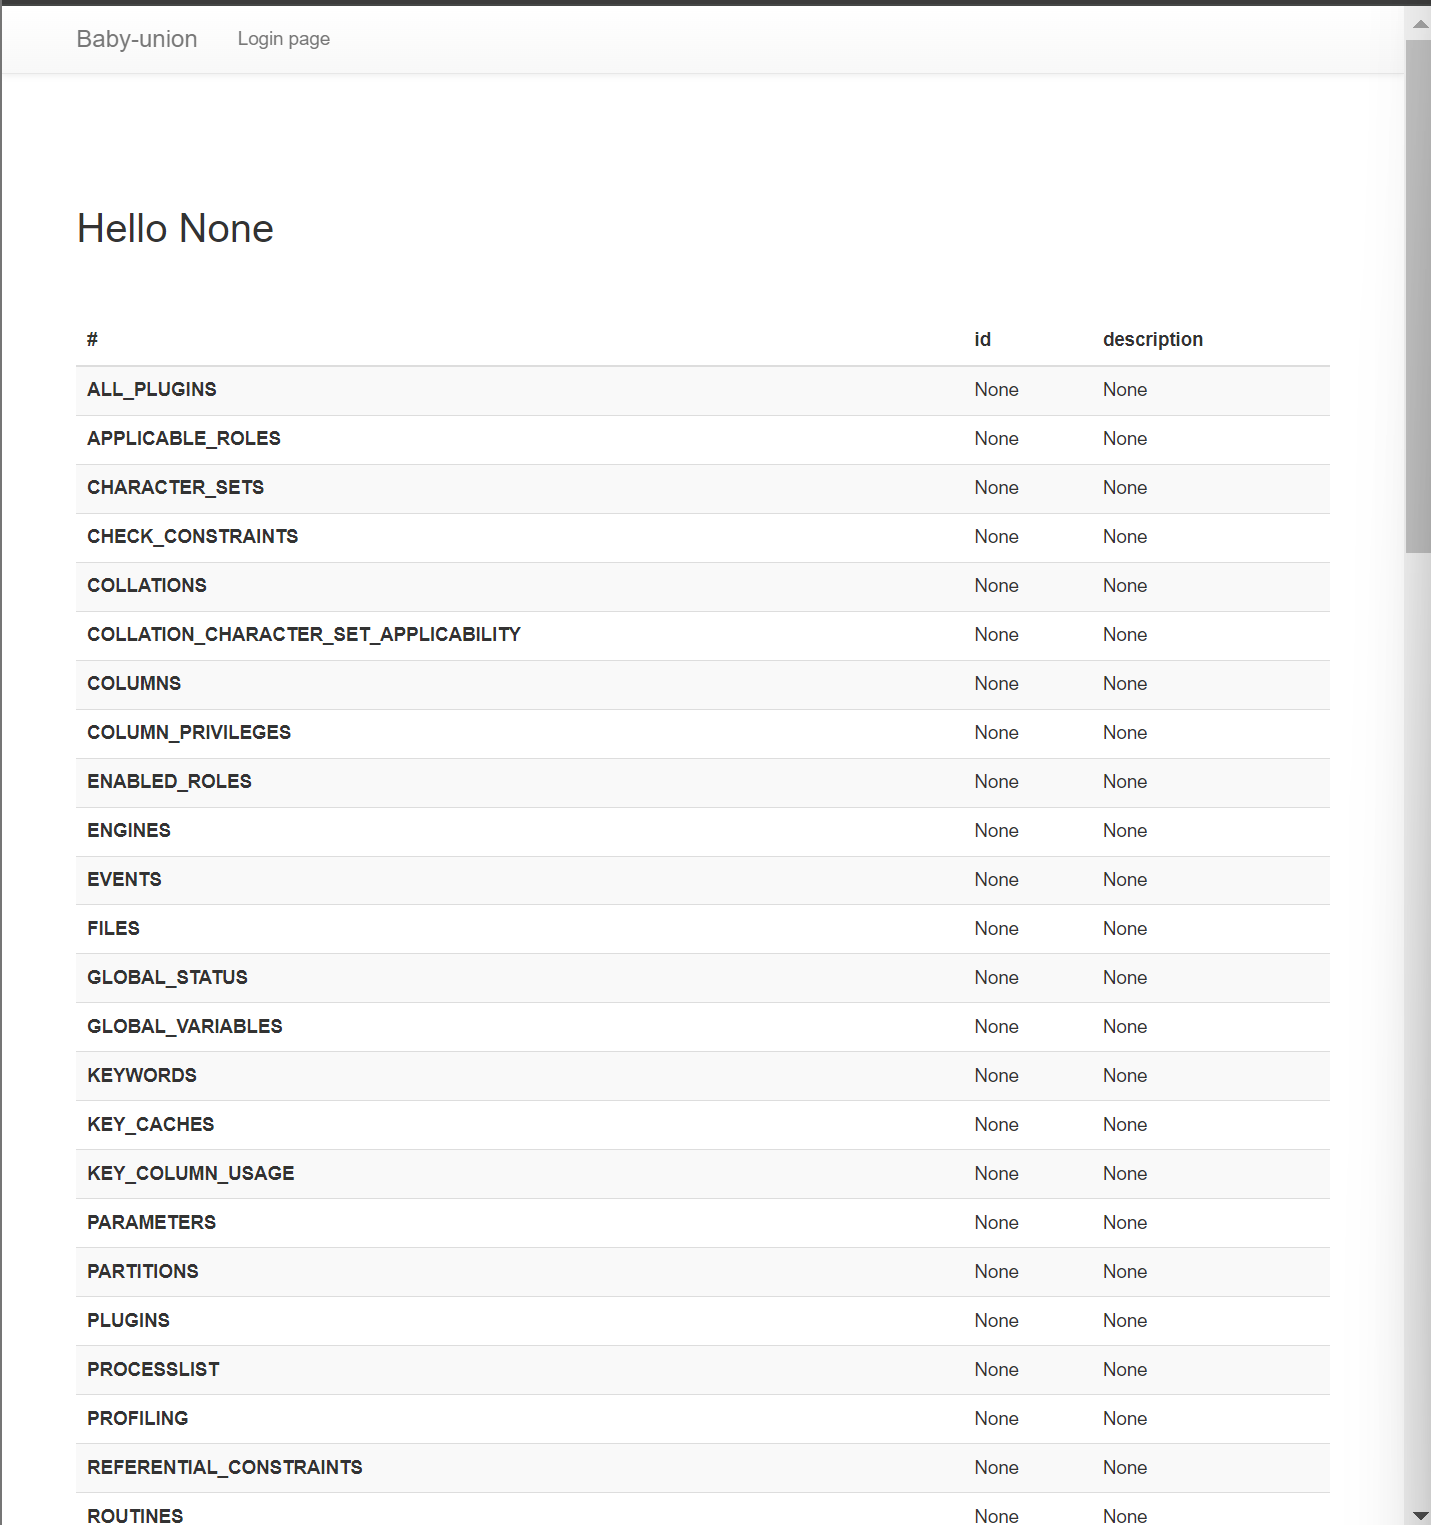
Task: Click the # column header
Action: click(x=93, y=340)
